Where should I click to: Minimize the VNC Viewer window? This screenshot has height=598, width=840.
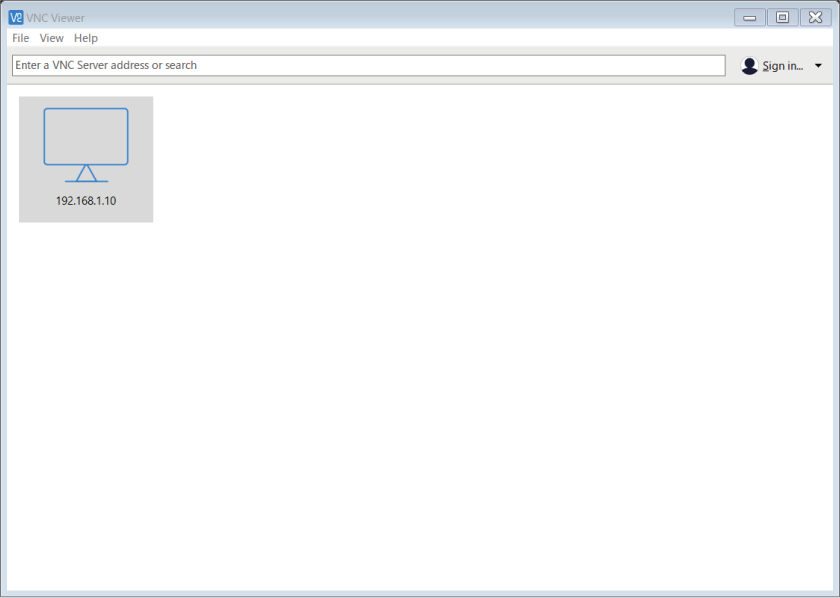pos(749,18)
